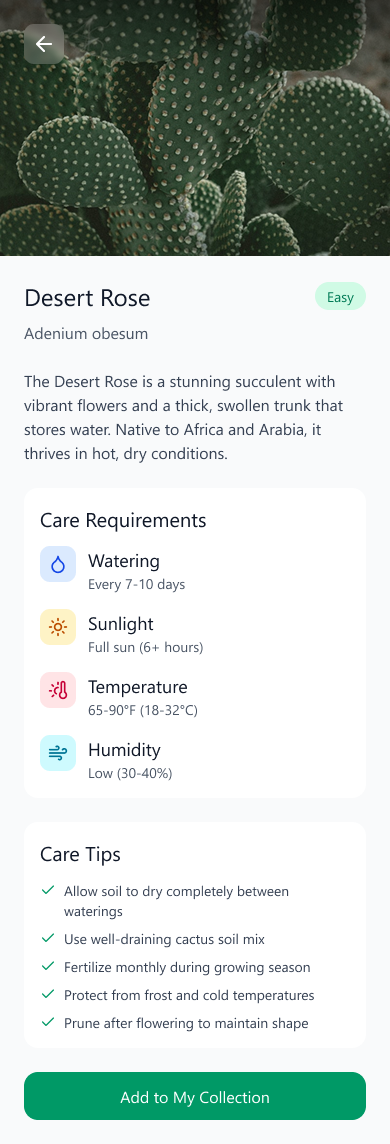Go back using the arrow icon
The width and height of the screenshot is (390, 1144).
44,44
